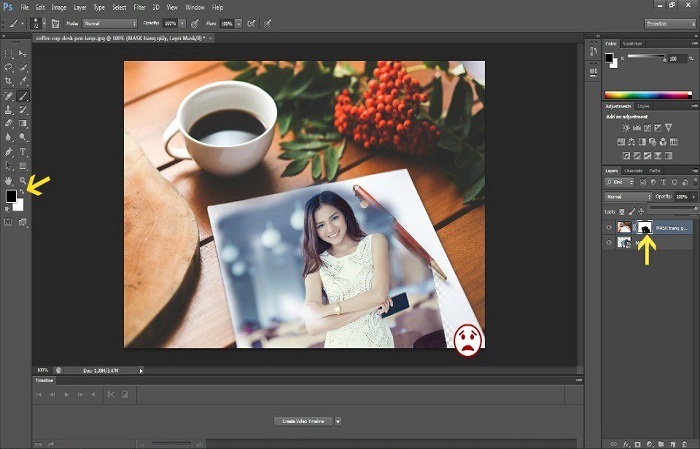Image resolution: width=700 pixels, height=449 pixels.
Task: Select the Hand tool
Action: click(10, 180)
